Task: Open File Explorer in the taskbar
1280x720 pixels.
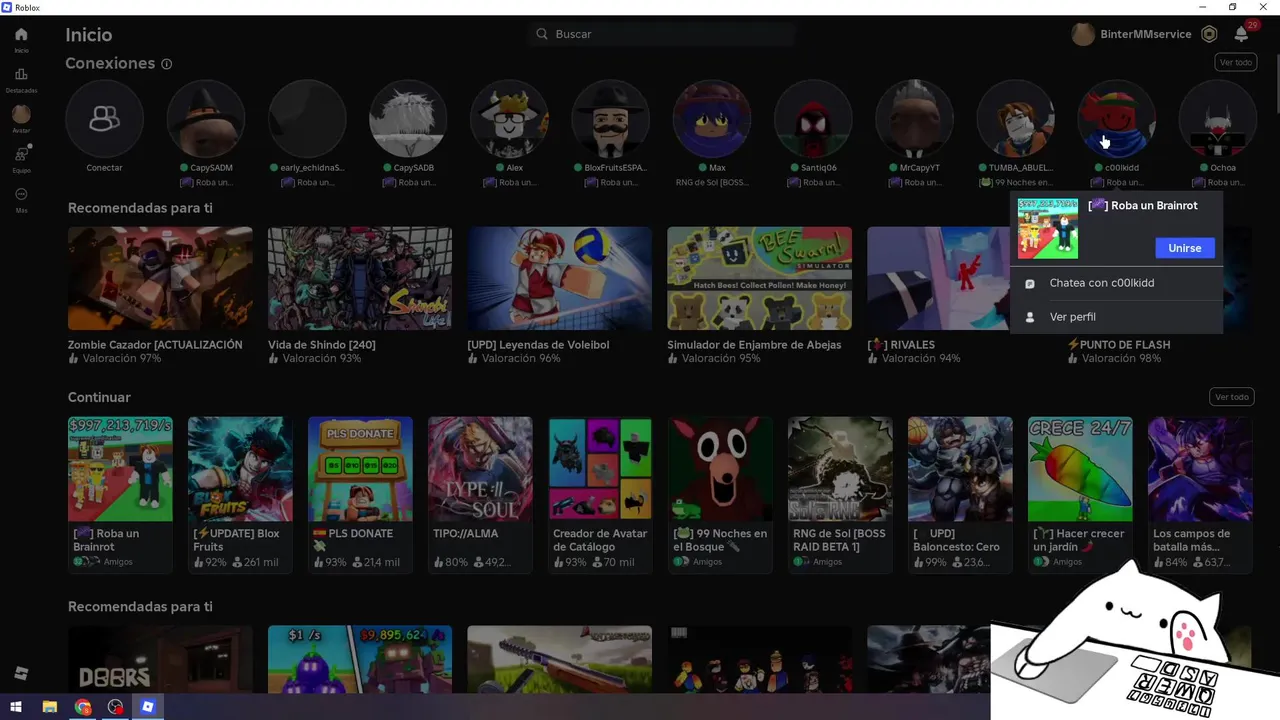Action: coord(49,707)
